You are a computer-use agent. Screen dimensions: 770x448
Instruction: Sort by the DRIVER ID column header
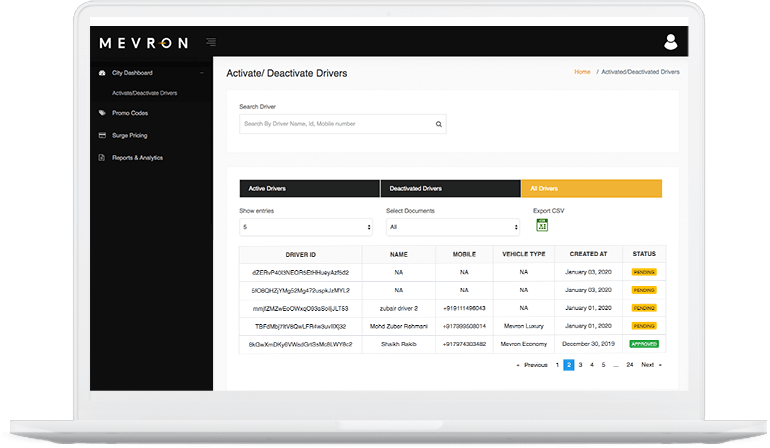point(301,254)
